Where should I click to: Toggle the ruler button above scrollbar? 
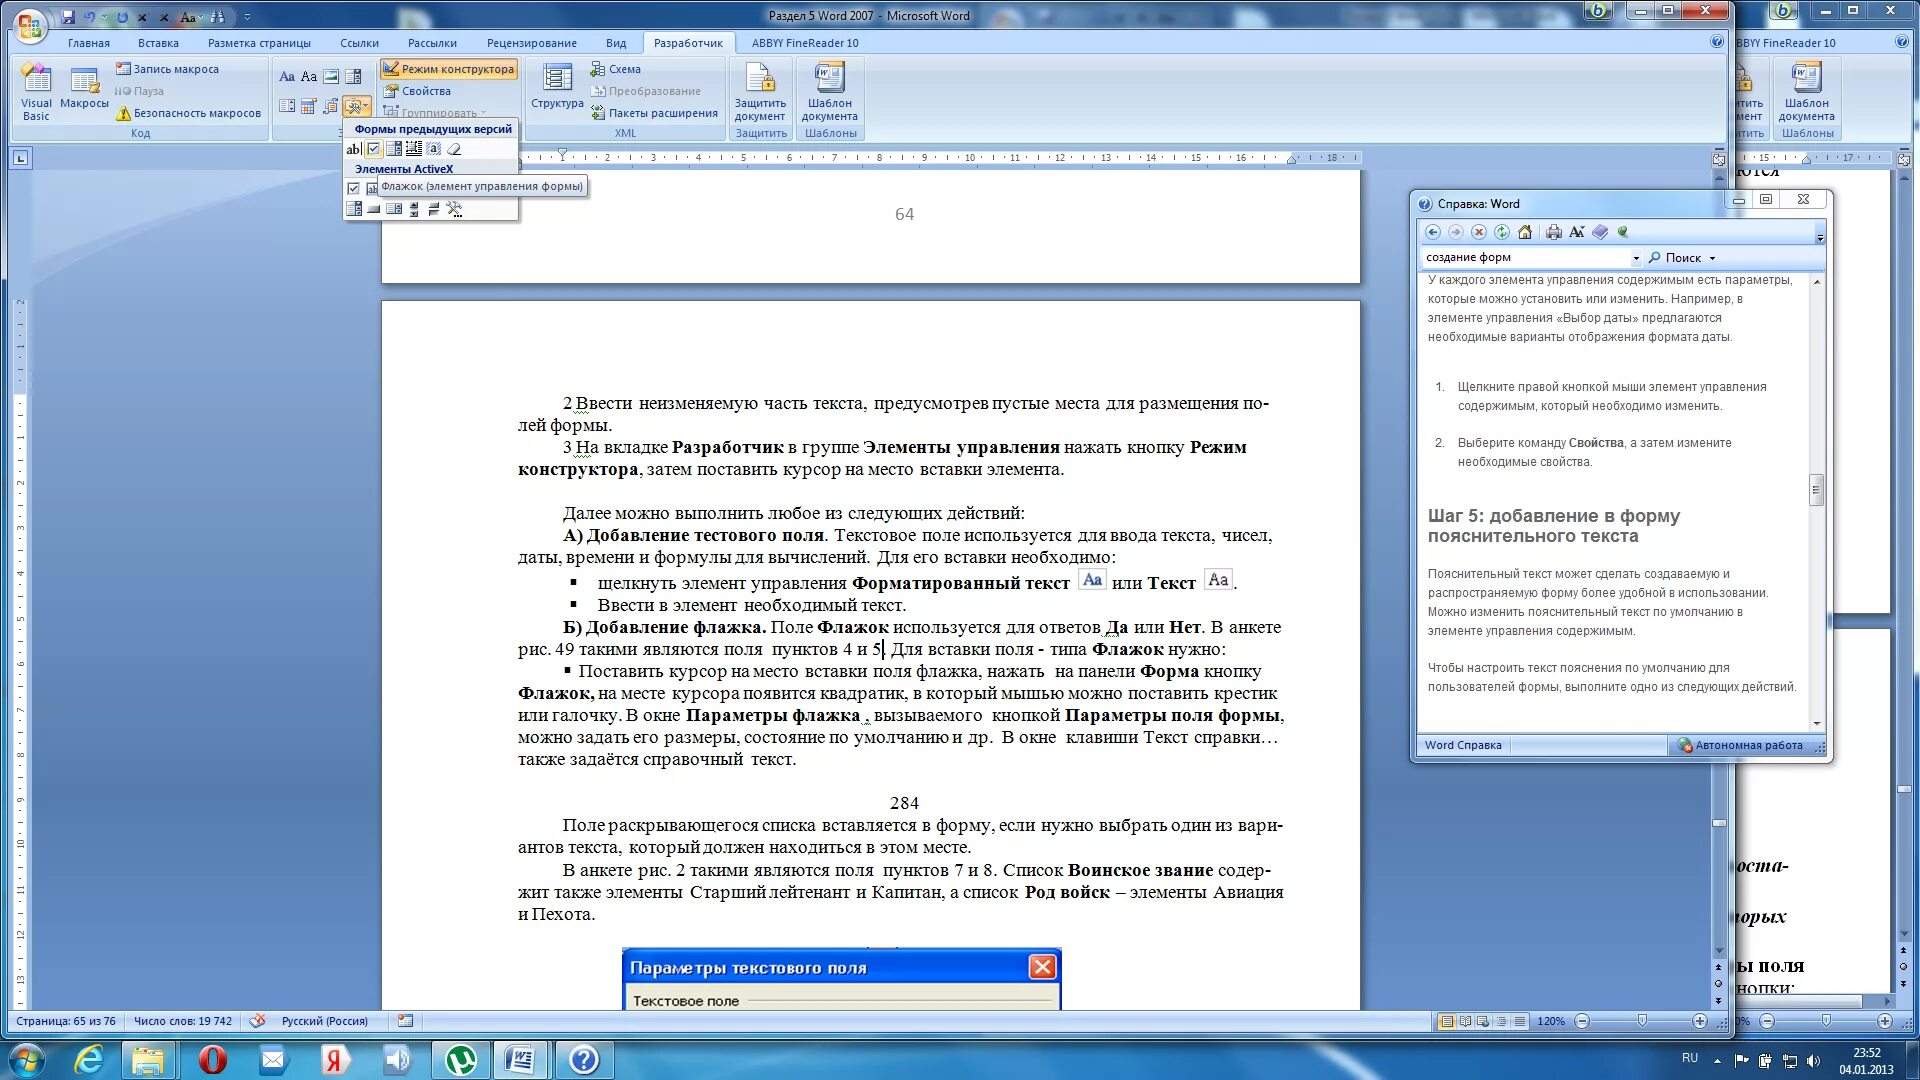point(1719,159)
